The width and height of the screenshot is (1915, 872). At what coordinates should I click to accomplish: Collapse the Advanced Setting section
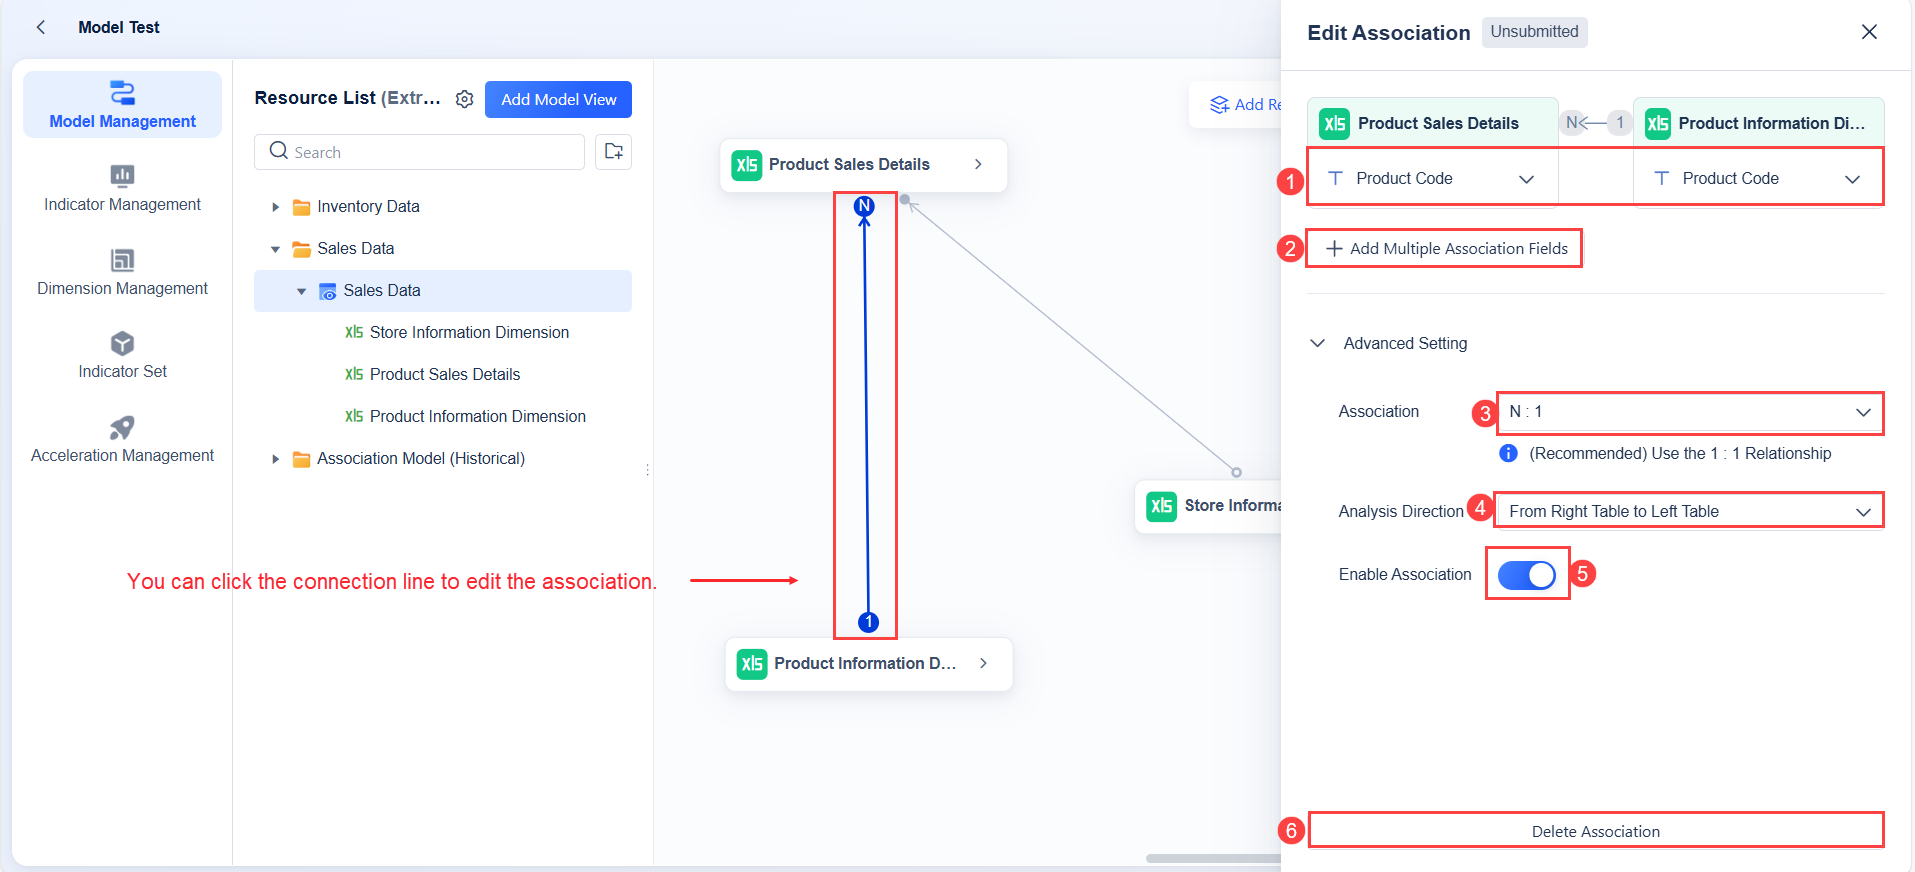[x=1318, y=344]
